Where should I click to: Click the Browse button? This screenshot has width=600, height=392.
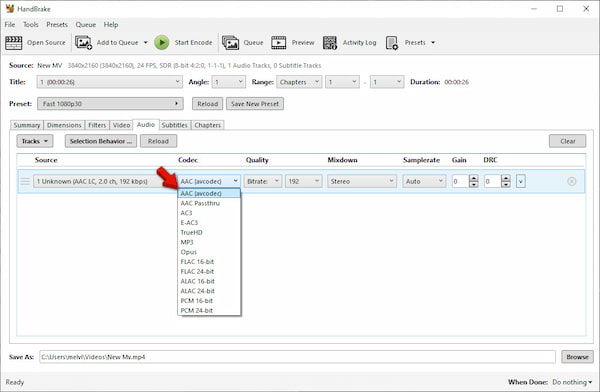577,357
